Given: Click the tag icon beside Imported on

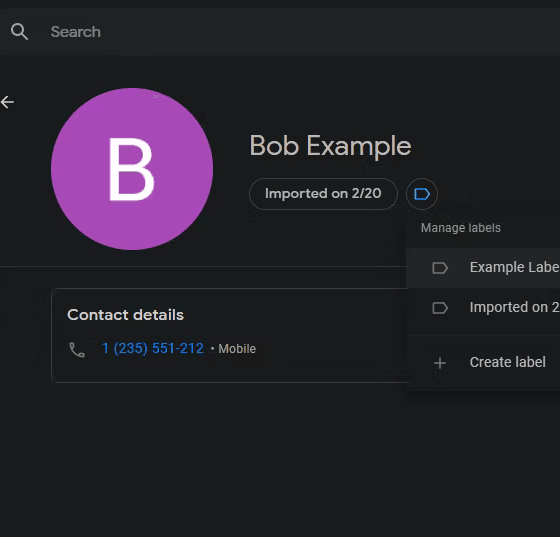Looking at the screenshot, I should [440, 308].
